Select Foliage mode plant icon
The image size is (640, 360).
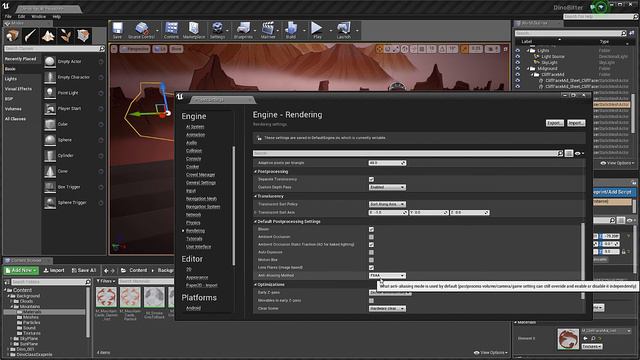pyautogui.click(x=66, y=36)
